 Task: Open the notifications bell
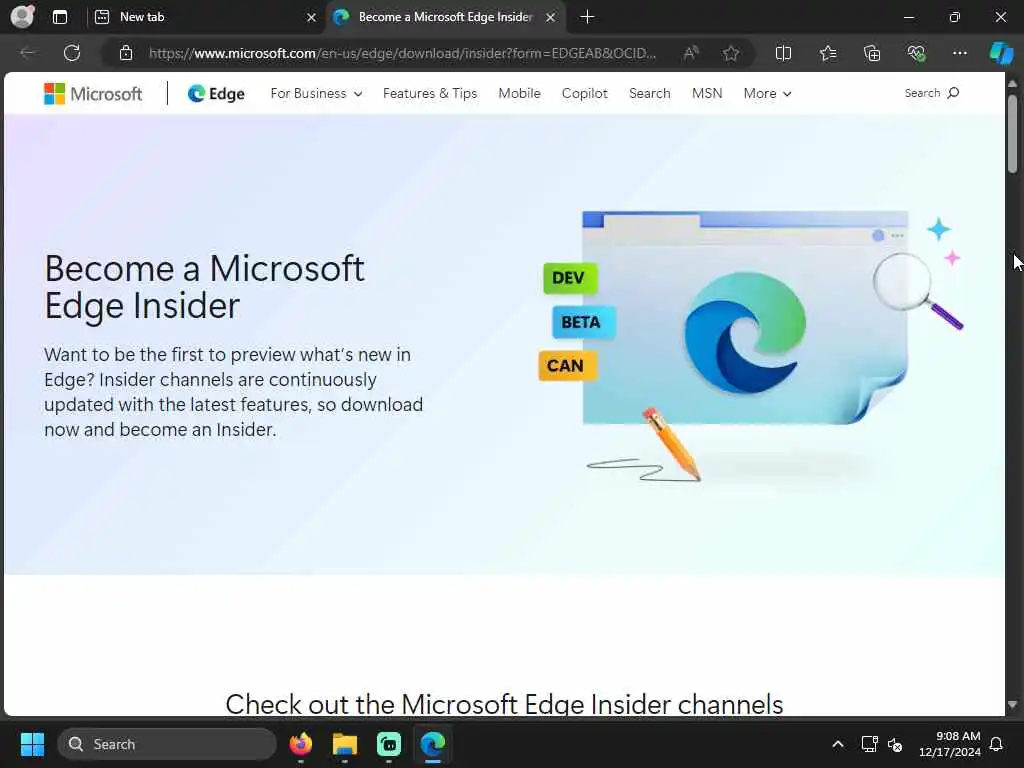[997, 744]
